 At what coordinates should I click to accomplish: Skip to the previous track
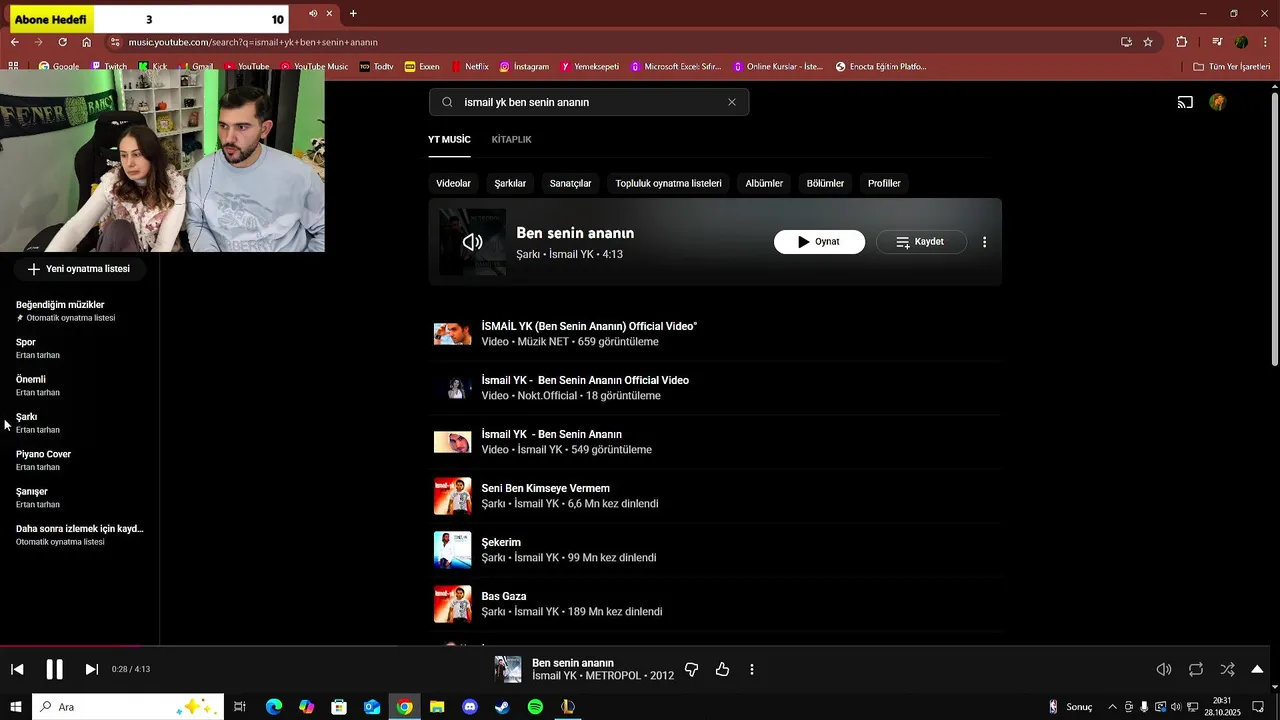coord(17,669)
